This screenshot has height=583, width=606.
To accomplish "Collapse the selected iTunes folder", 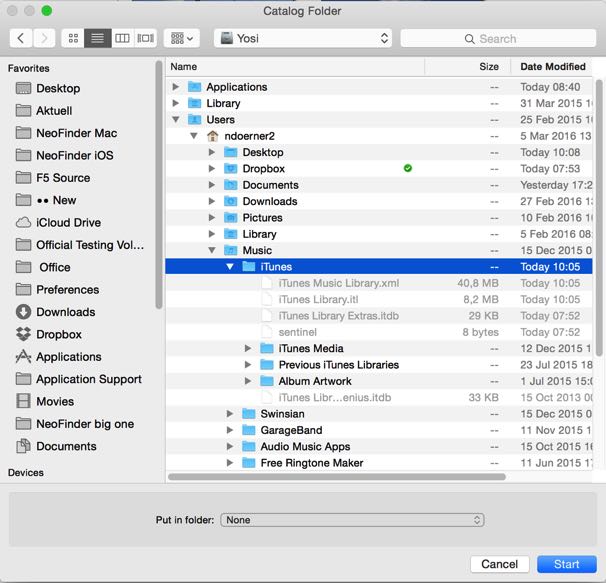I will (230, 266).
